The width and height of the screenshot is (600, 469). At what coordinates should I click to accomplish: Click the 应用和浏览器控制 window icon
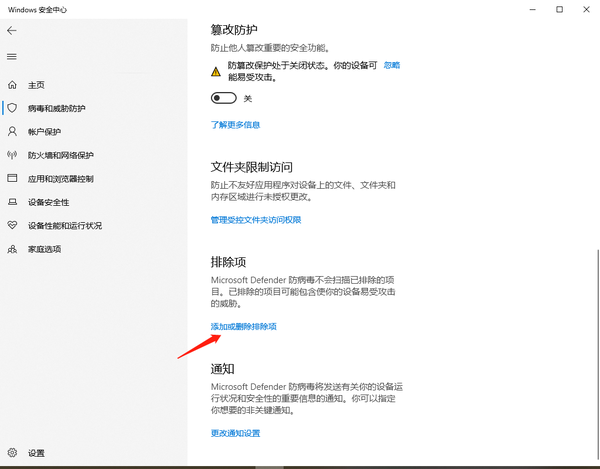pos(13,178)
